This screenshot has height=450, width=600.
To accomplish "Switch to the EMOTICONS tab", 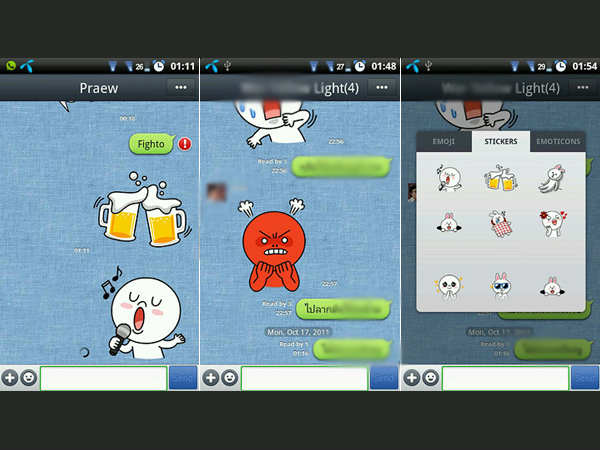I will [559, 142].
